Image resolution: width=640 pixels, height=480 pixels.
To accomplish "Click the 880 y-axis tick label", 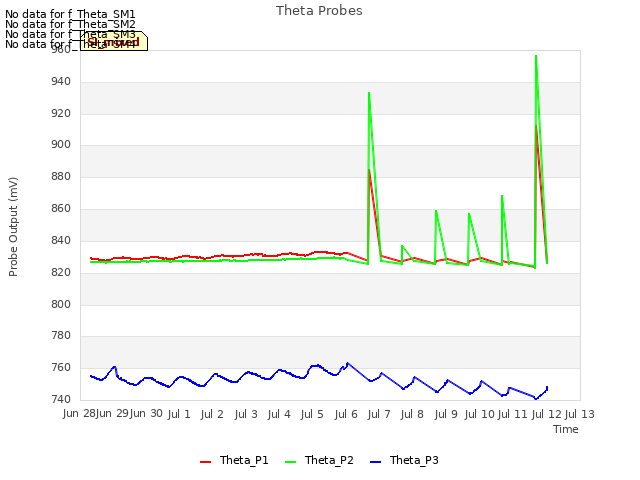I will tap(61, 177).
